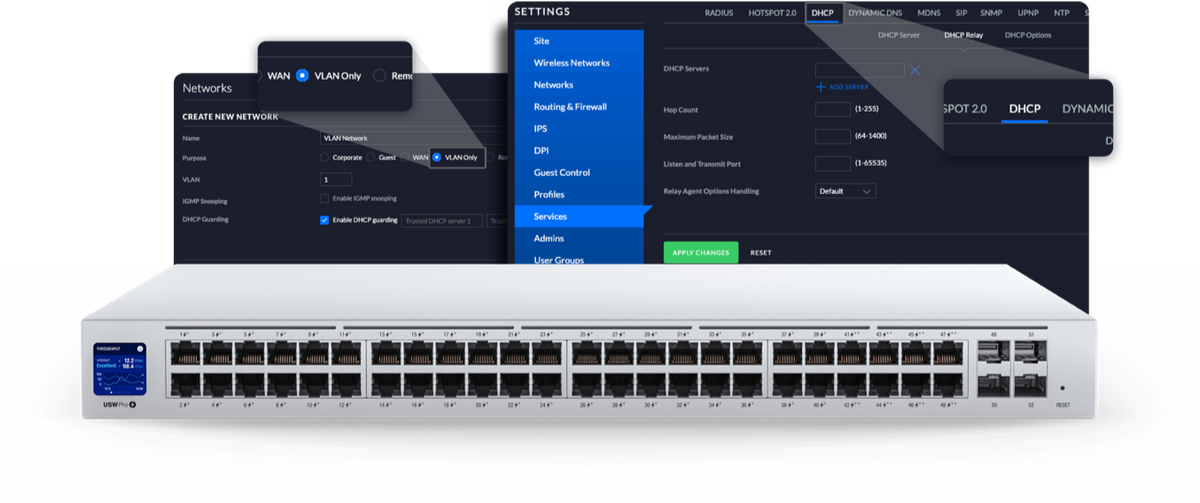The height and width of the screenshot is (503, 1200).
Task: Uncheck the Enable DHCP guarding checkbox
Action: click(x=324, y=220)
